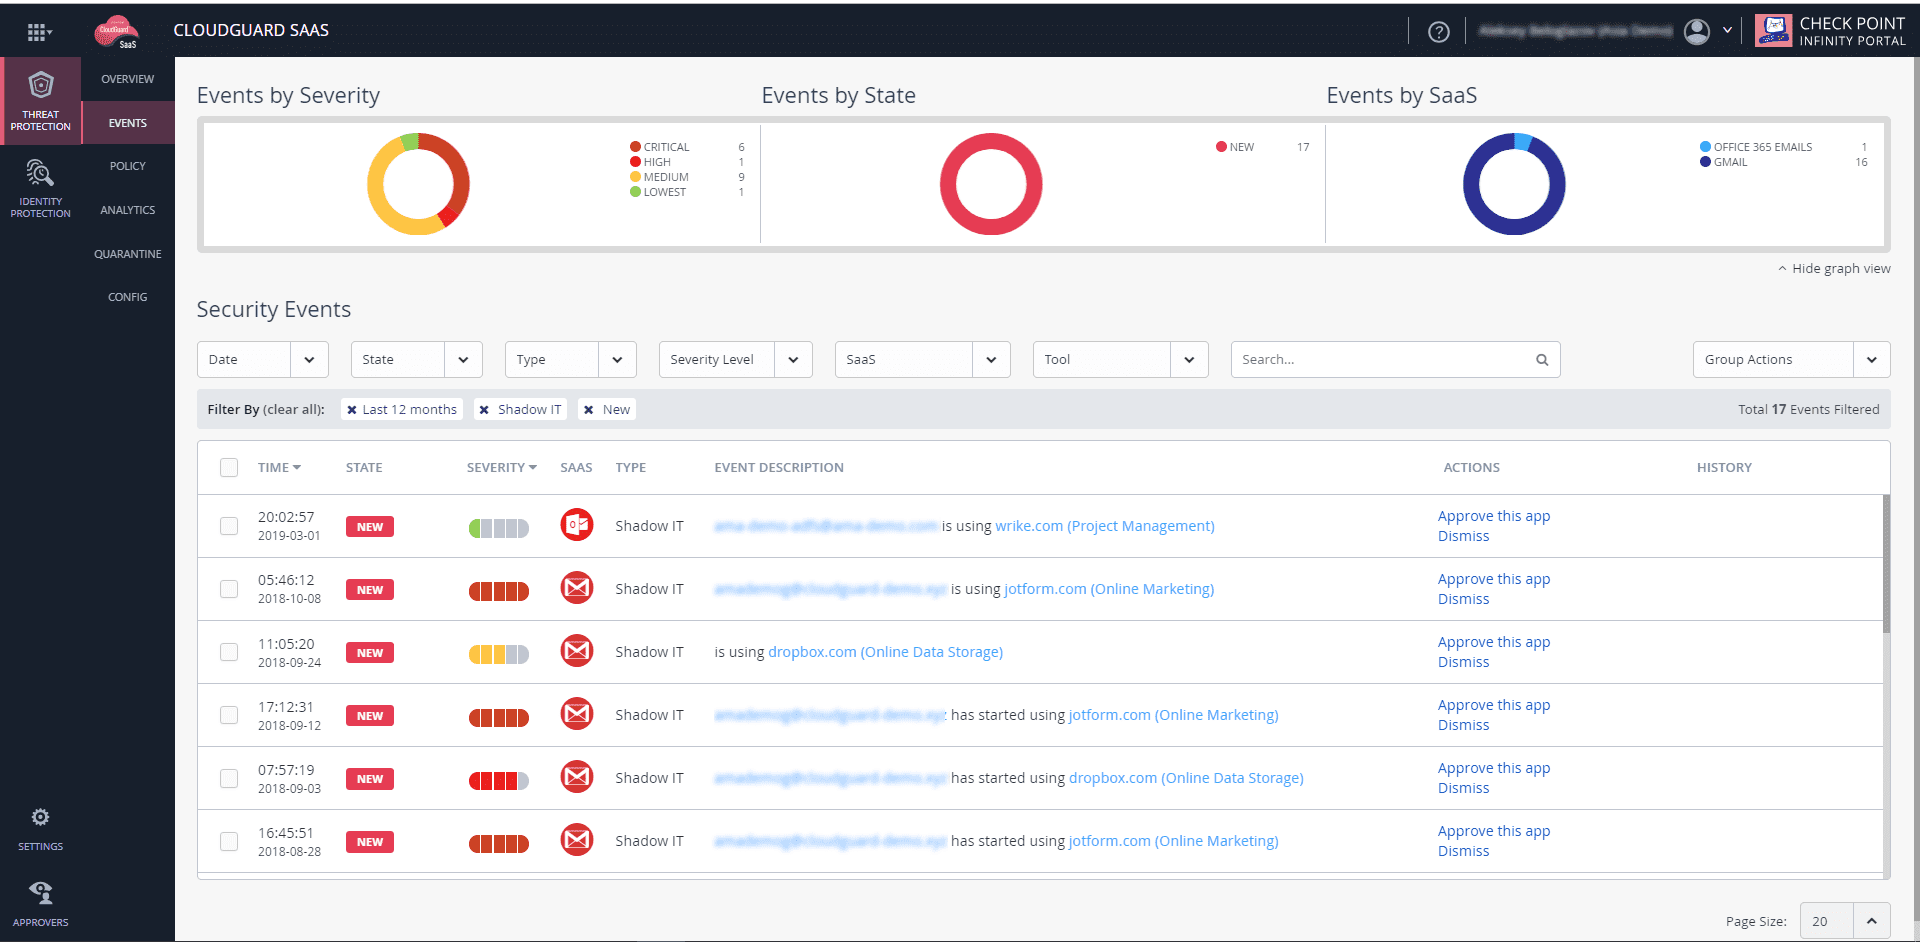This screenshot has height=942, width=1920.
Task: Approve the wrike.com app
Action: [x=1493, y=516]
